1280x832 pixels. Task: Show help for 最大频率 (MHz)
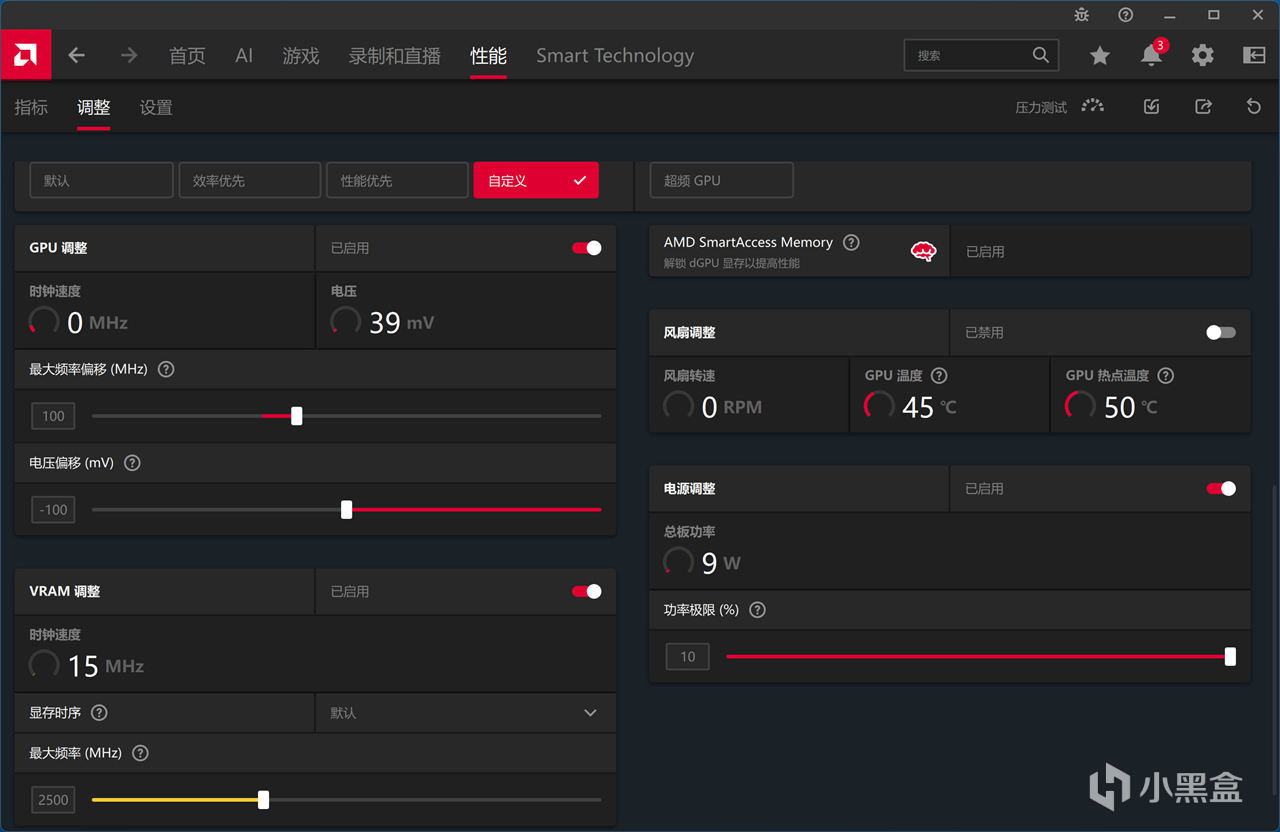click(140, 753)
